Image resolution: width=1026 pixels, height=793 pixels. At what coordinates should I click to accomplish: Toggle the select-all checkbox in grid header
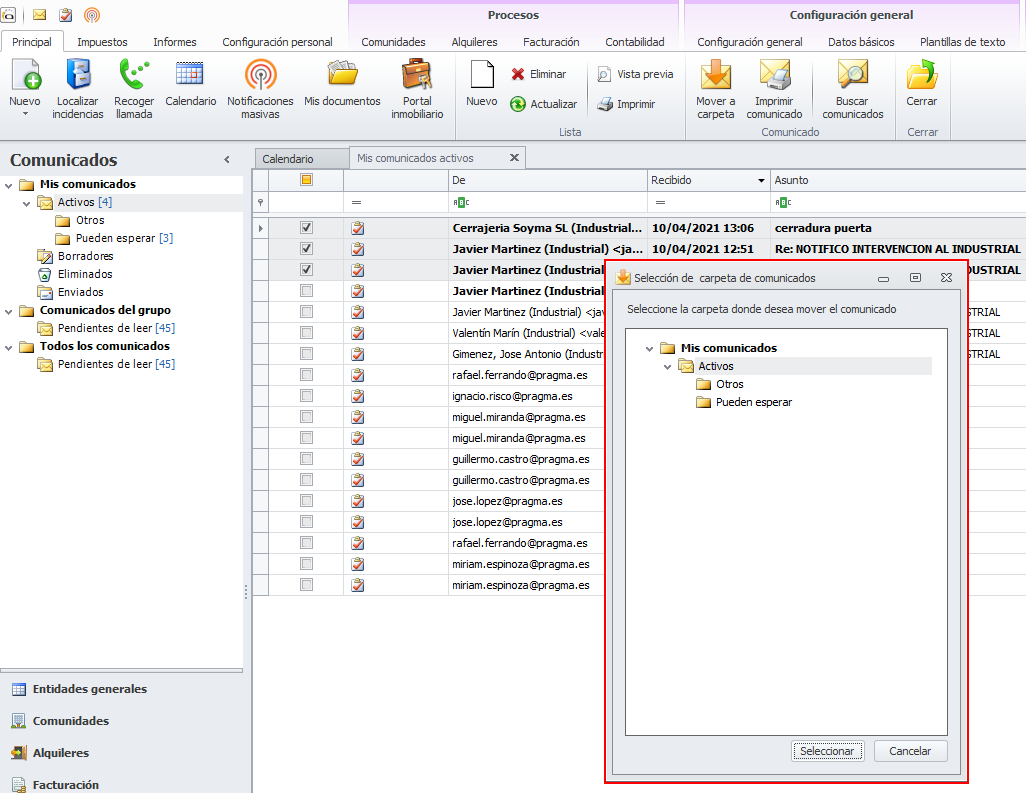click(307, 180)
